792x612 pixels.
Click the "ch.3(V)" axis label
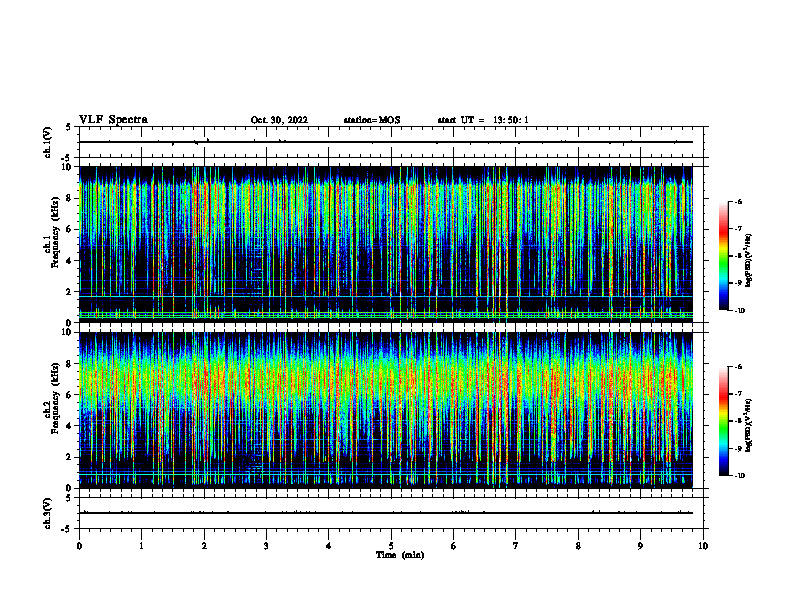click(x=48, y=513)
